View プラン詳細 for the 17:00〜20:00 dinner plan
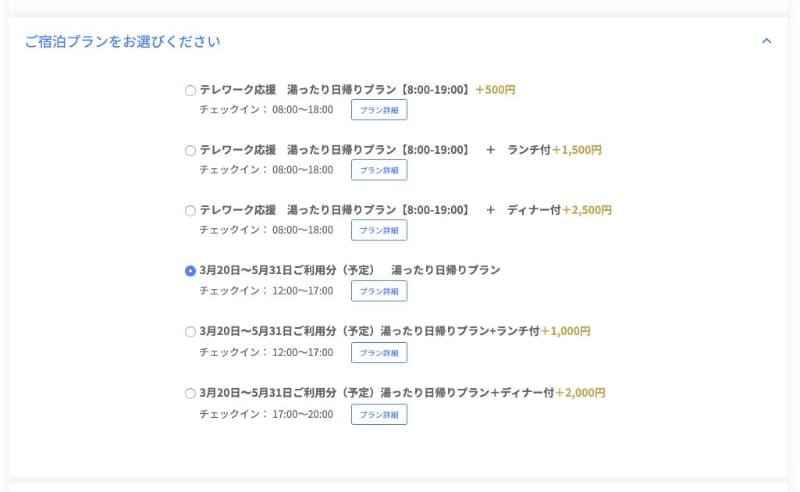 (379, 414)
